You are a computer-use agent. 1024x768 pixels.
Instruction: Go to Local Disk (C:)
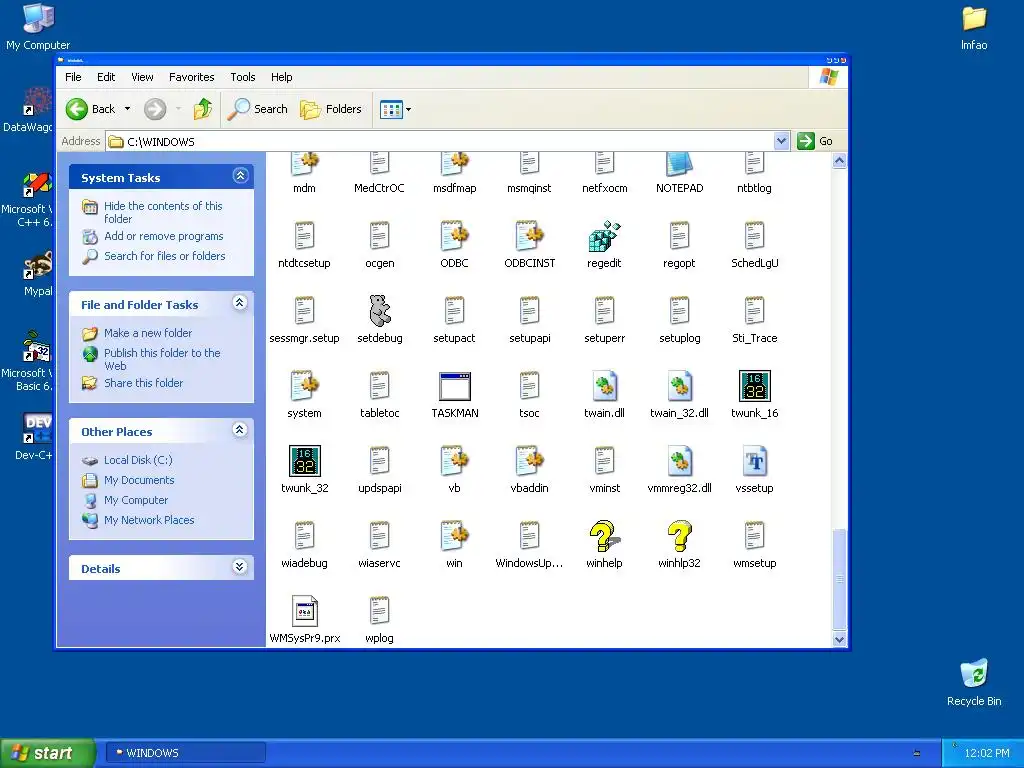(x=138, y=460)
